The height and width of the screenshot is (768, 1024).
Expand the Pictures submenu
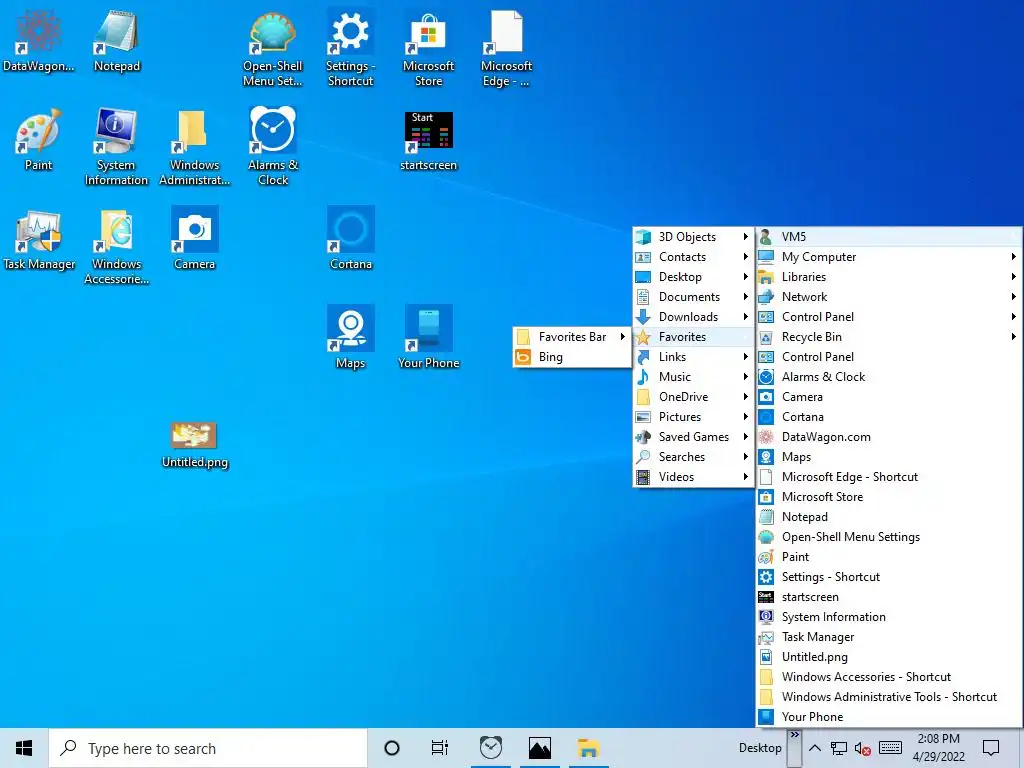[x=694, y=417]
